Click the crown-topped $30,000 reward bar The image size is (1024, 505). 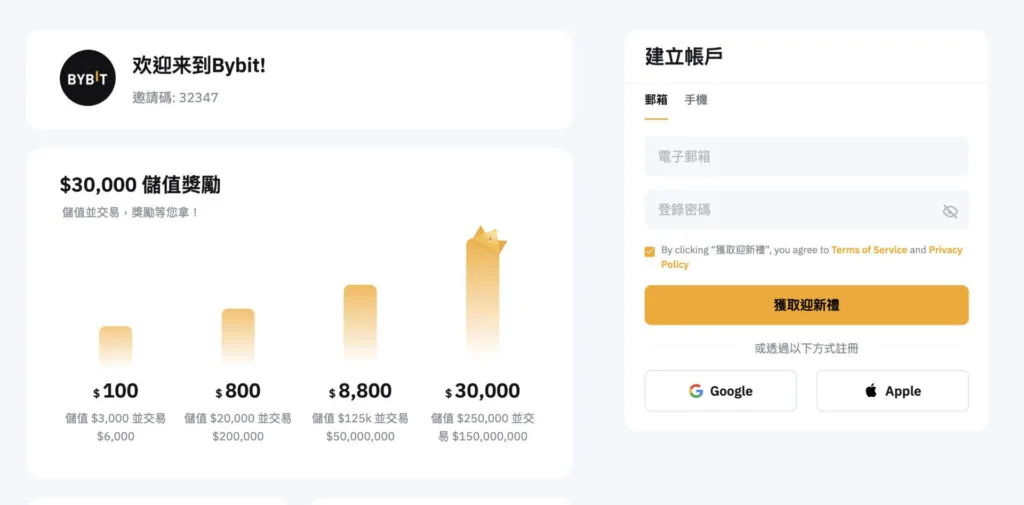485,295
